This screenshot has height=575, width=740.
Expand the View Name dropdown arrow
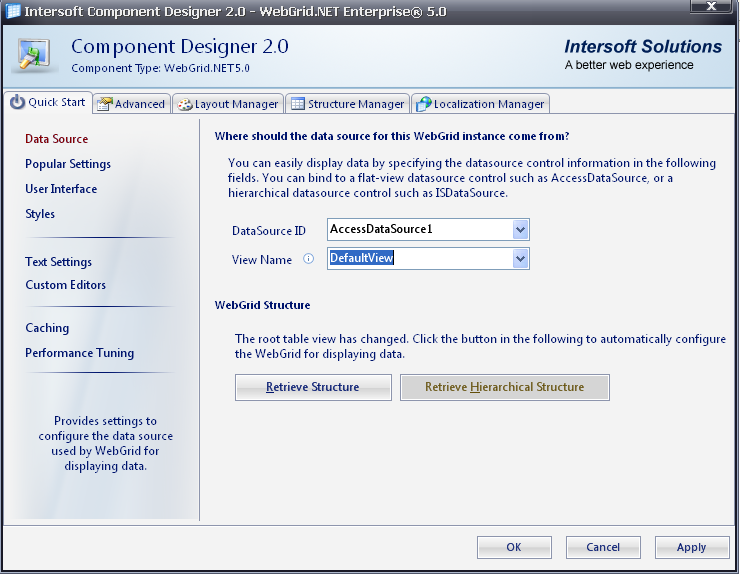tap(520, 259)
